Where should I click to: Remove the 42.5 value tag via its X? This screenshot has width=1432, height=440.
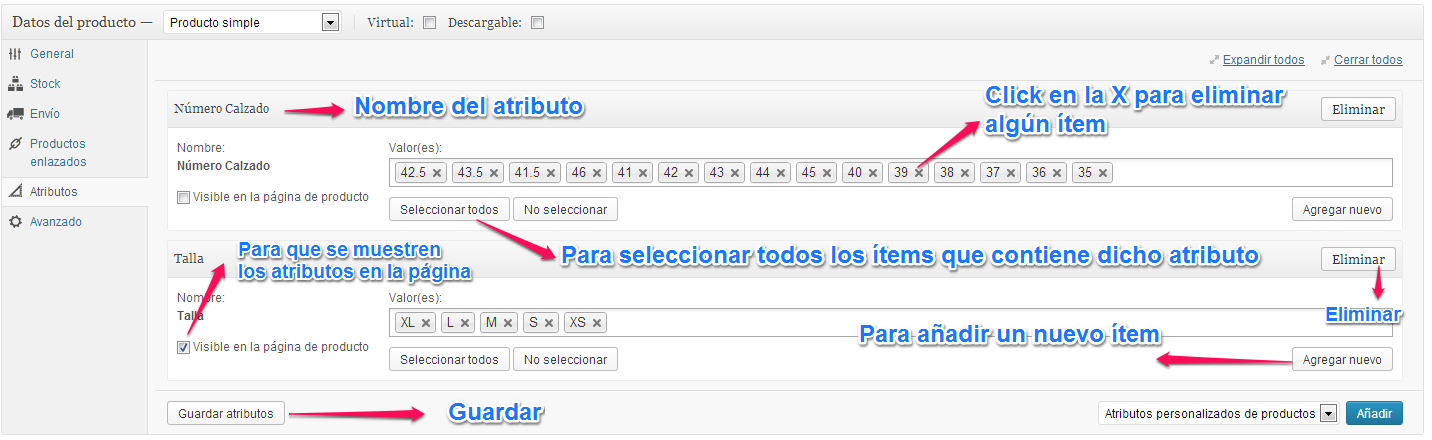click(x=436, y=173)
